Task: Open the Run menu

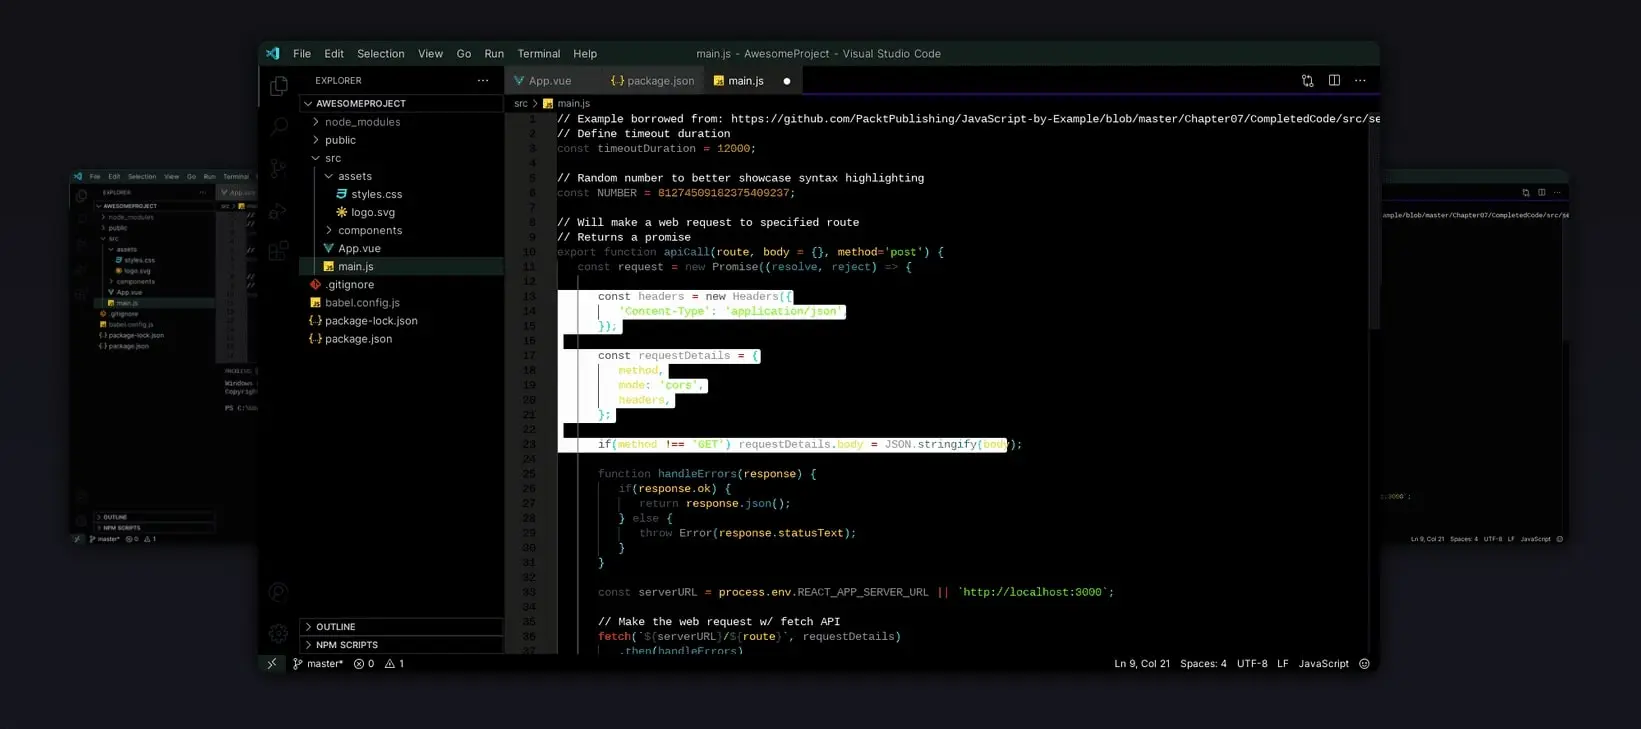Action: coord(494,54)
